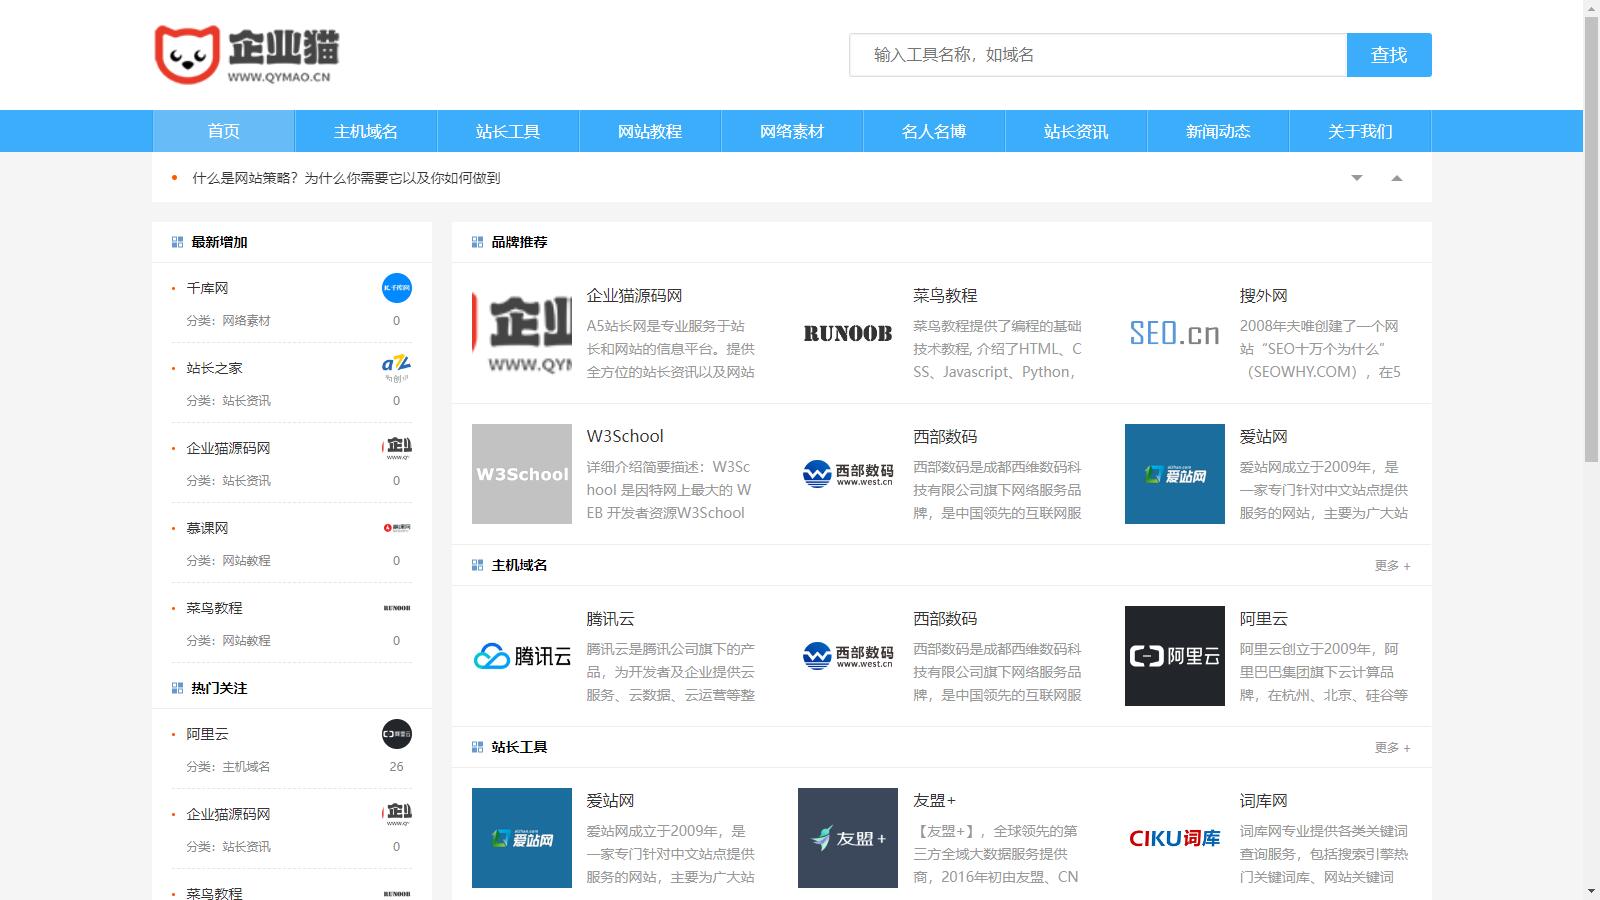
Task: Show previous news item with up arrow
Action: (x=1397, y=178)
